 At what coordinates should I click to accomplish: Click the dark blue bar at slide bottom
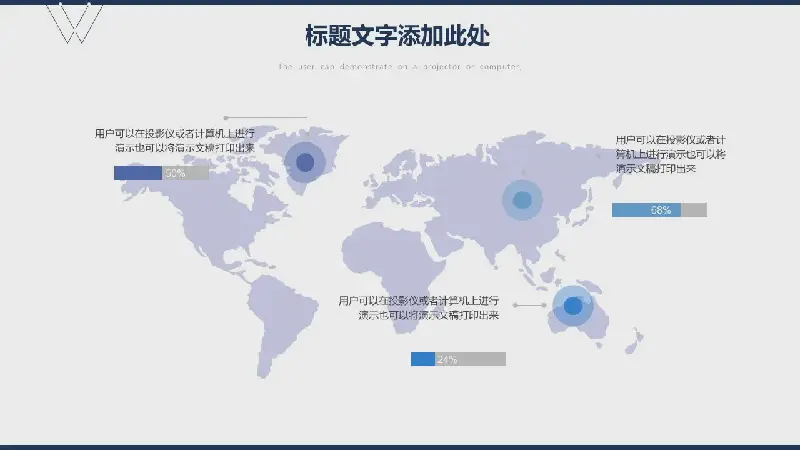400,446
